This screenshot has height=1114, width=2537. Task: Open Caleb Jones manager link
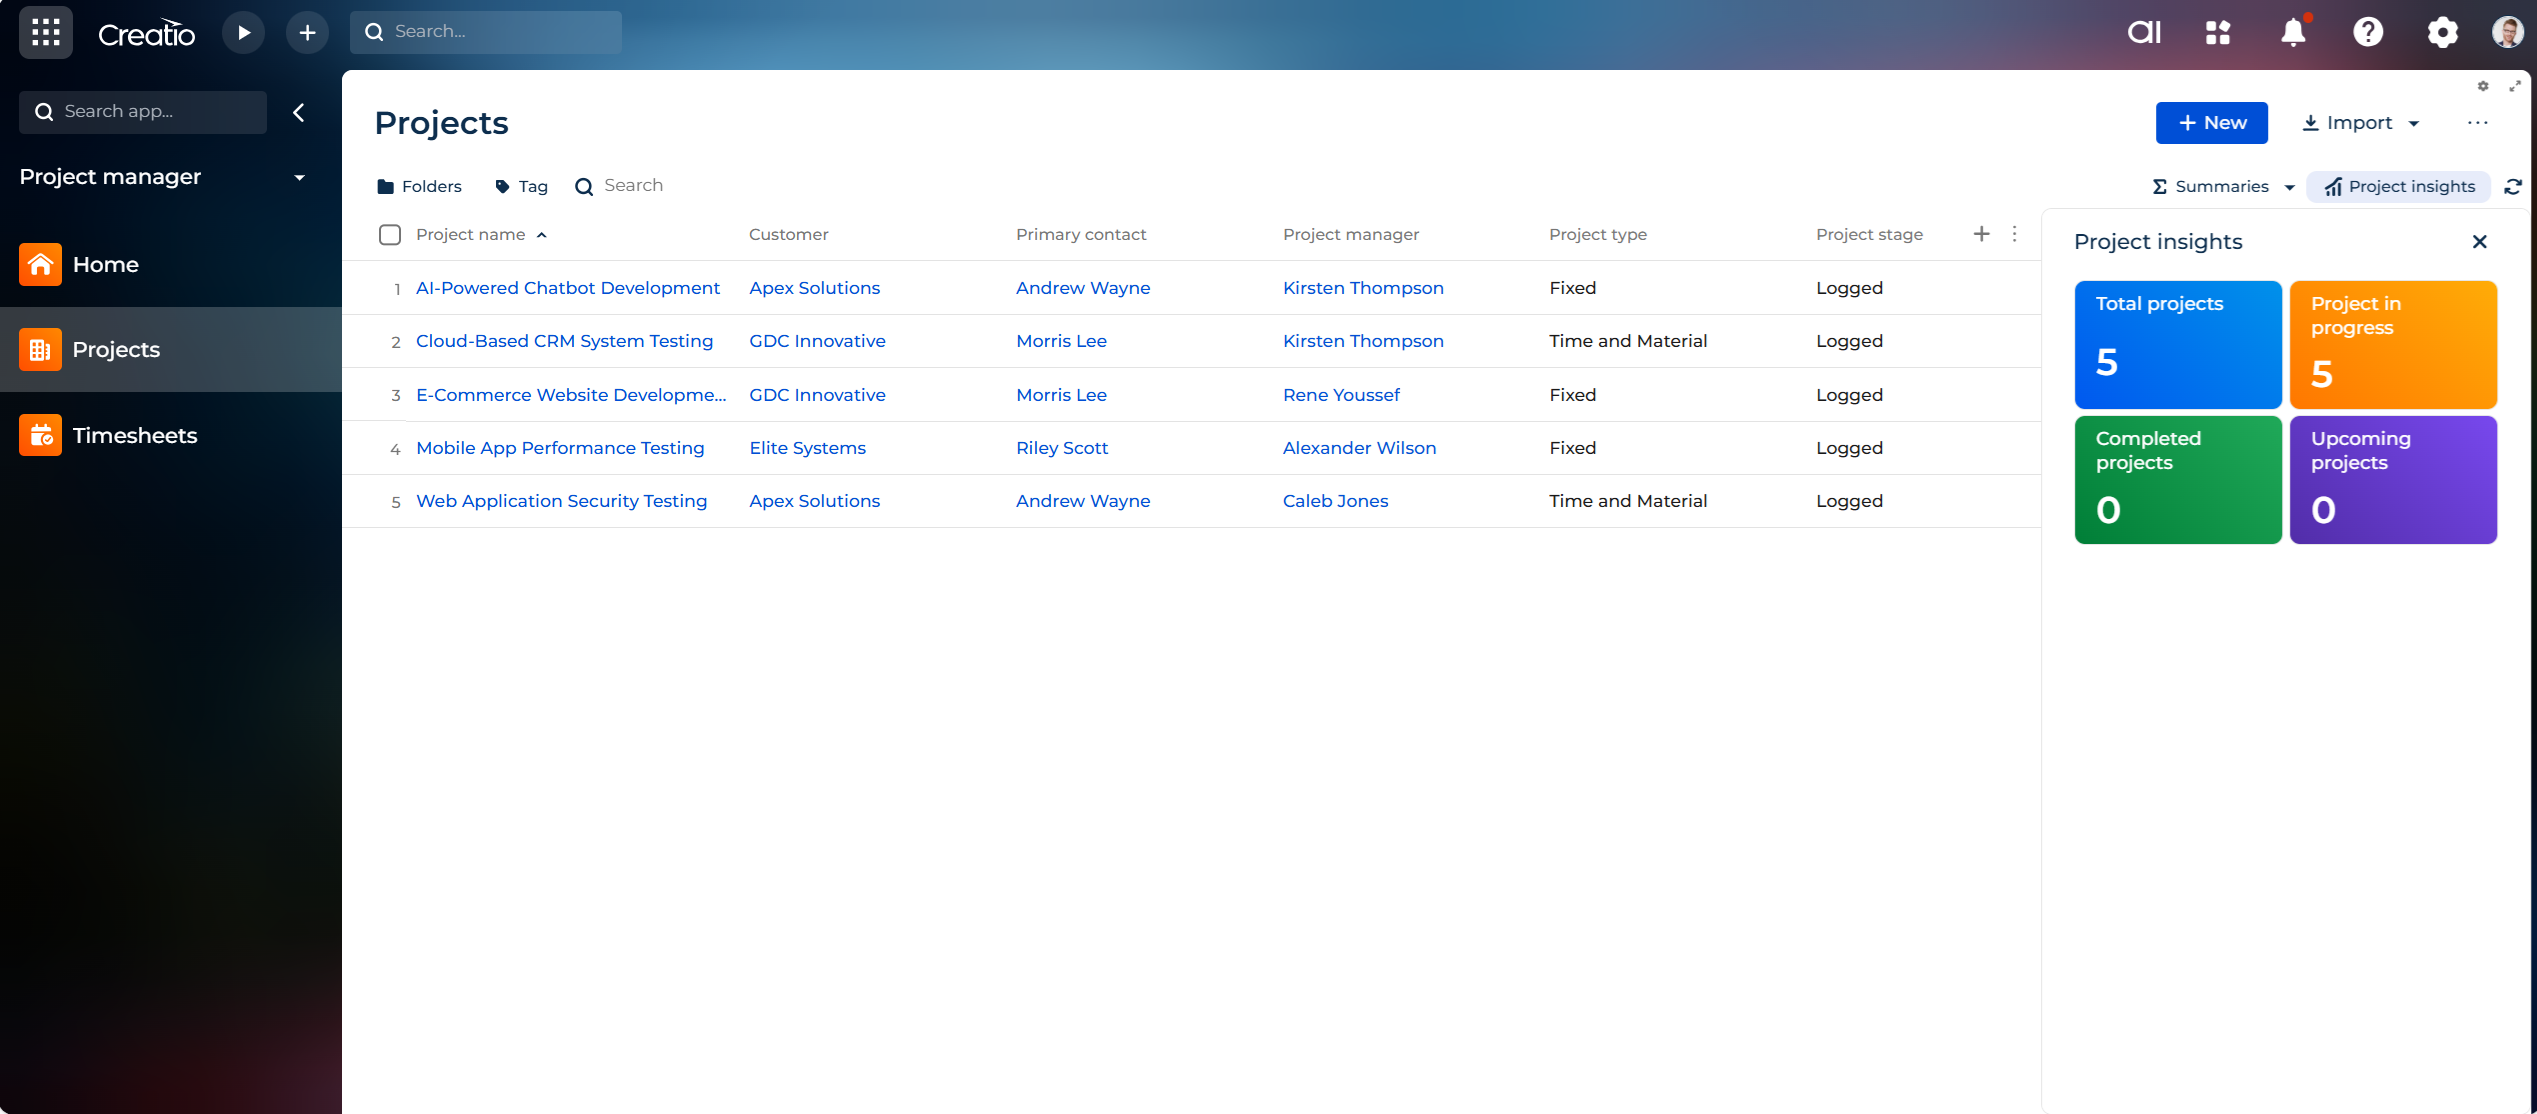coord(1335,501)
